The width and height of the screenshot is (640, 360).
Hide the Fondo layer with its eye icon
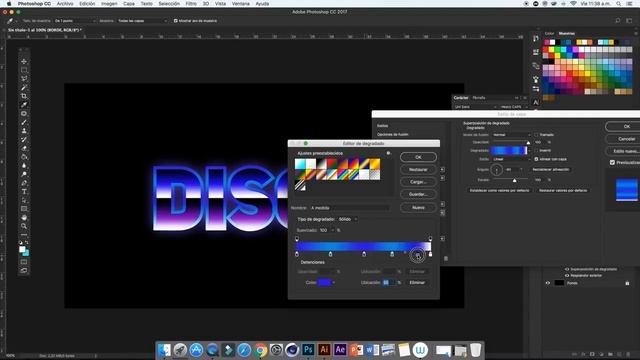click(x=548, y=283)
